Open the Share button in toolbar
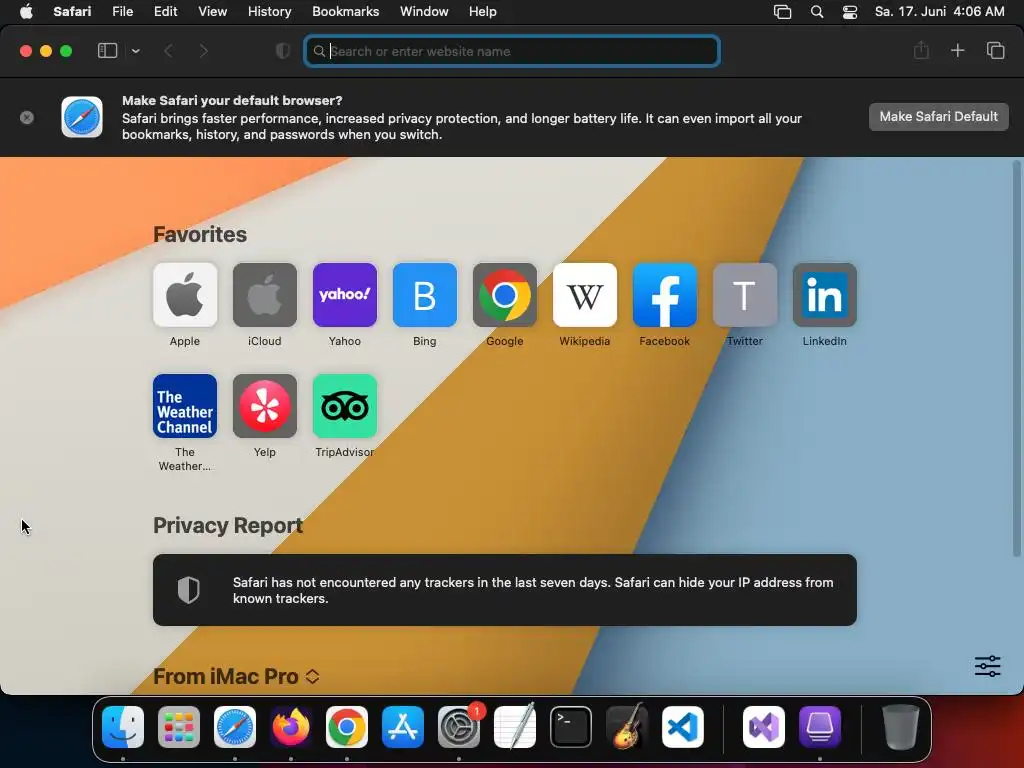The width and height of the screenshot is (1024, 768). tap(921, 50)
